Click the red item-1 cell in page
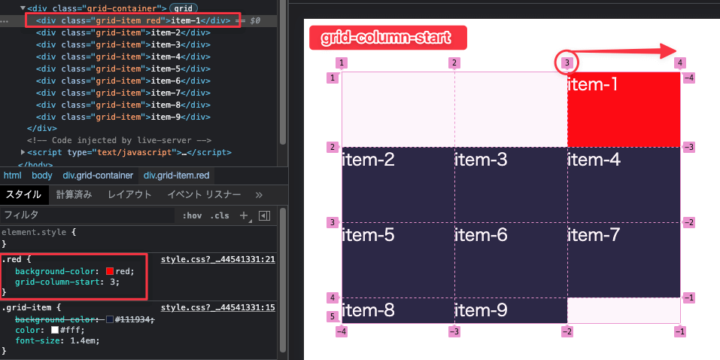This screenshot has width=720, height=360. 624,109
